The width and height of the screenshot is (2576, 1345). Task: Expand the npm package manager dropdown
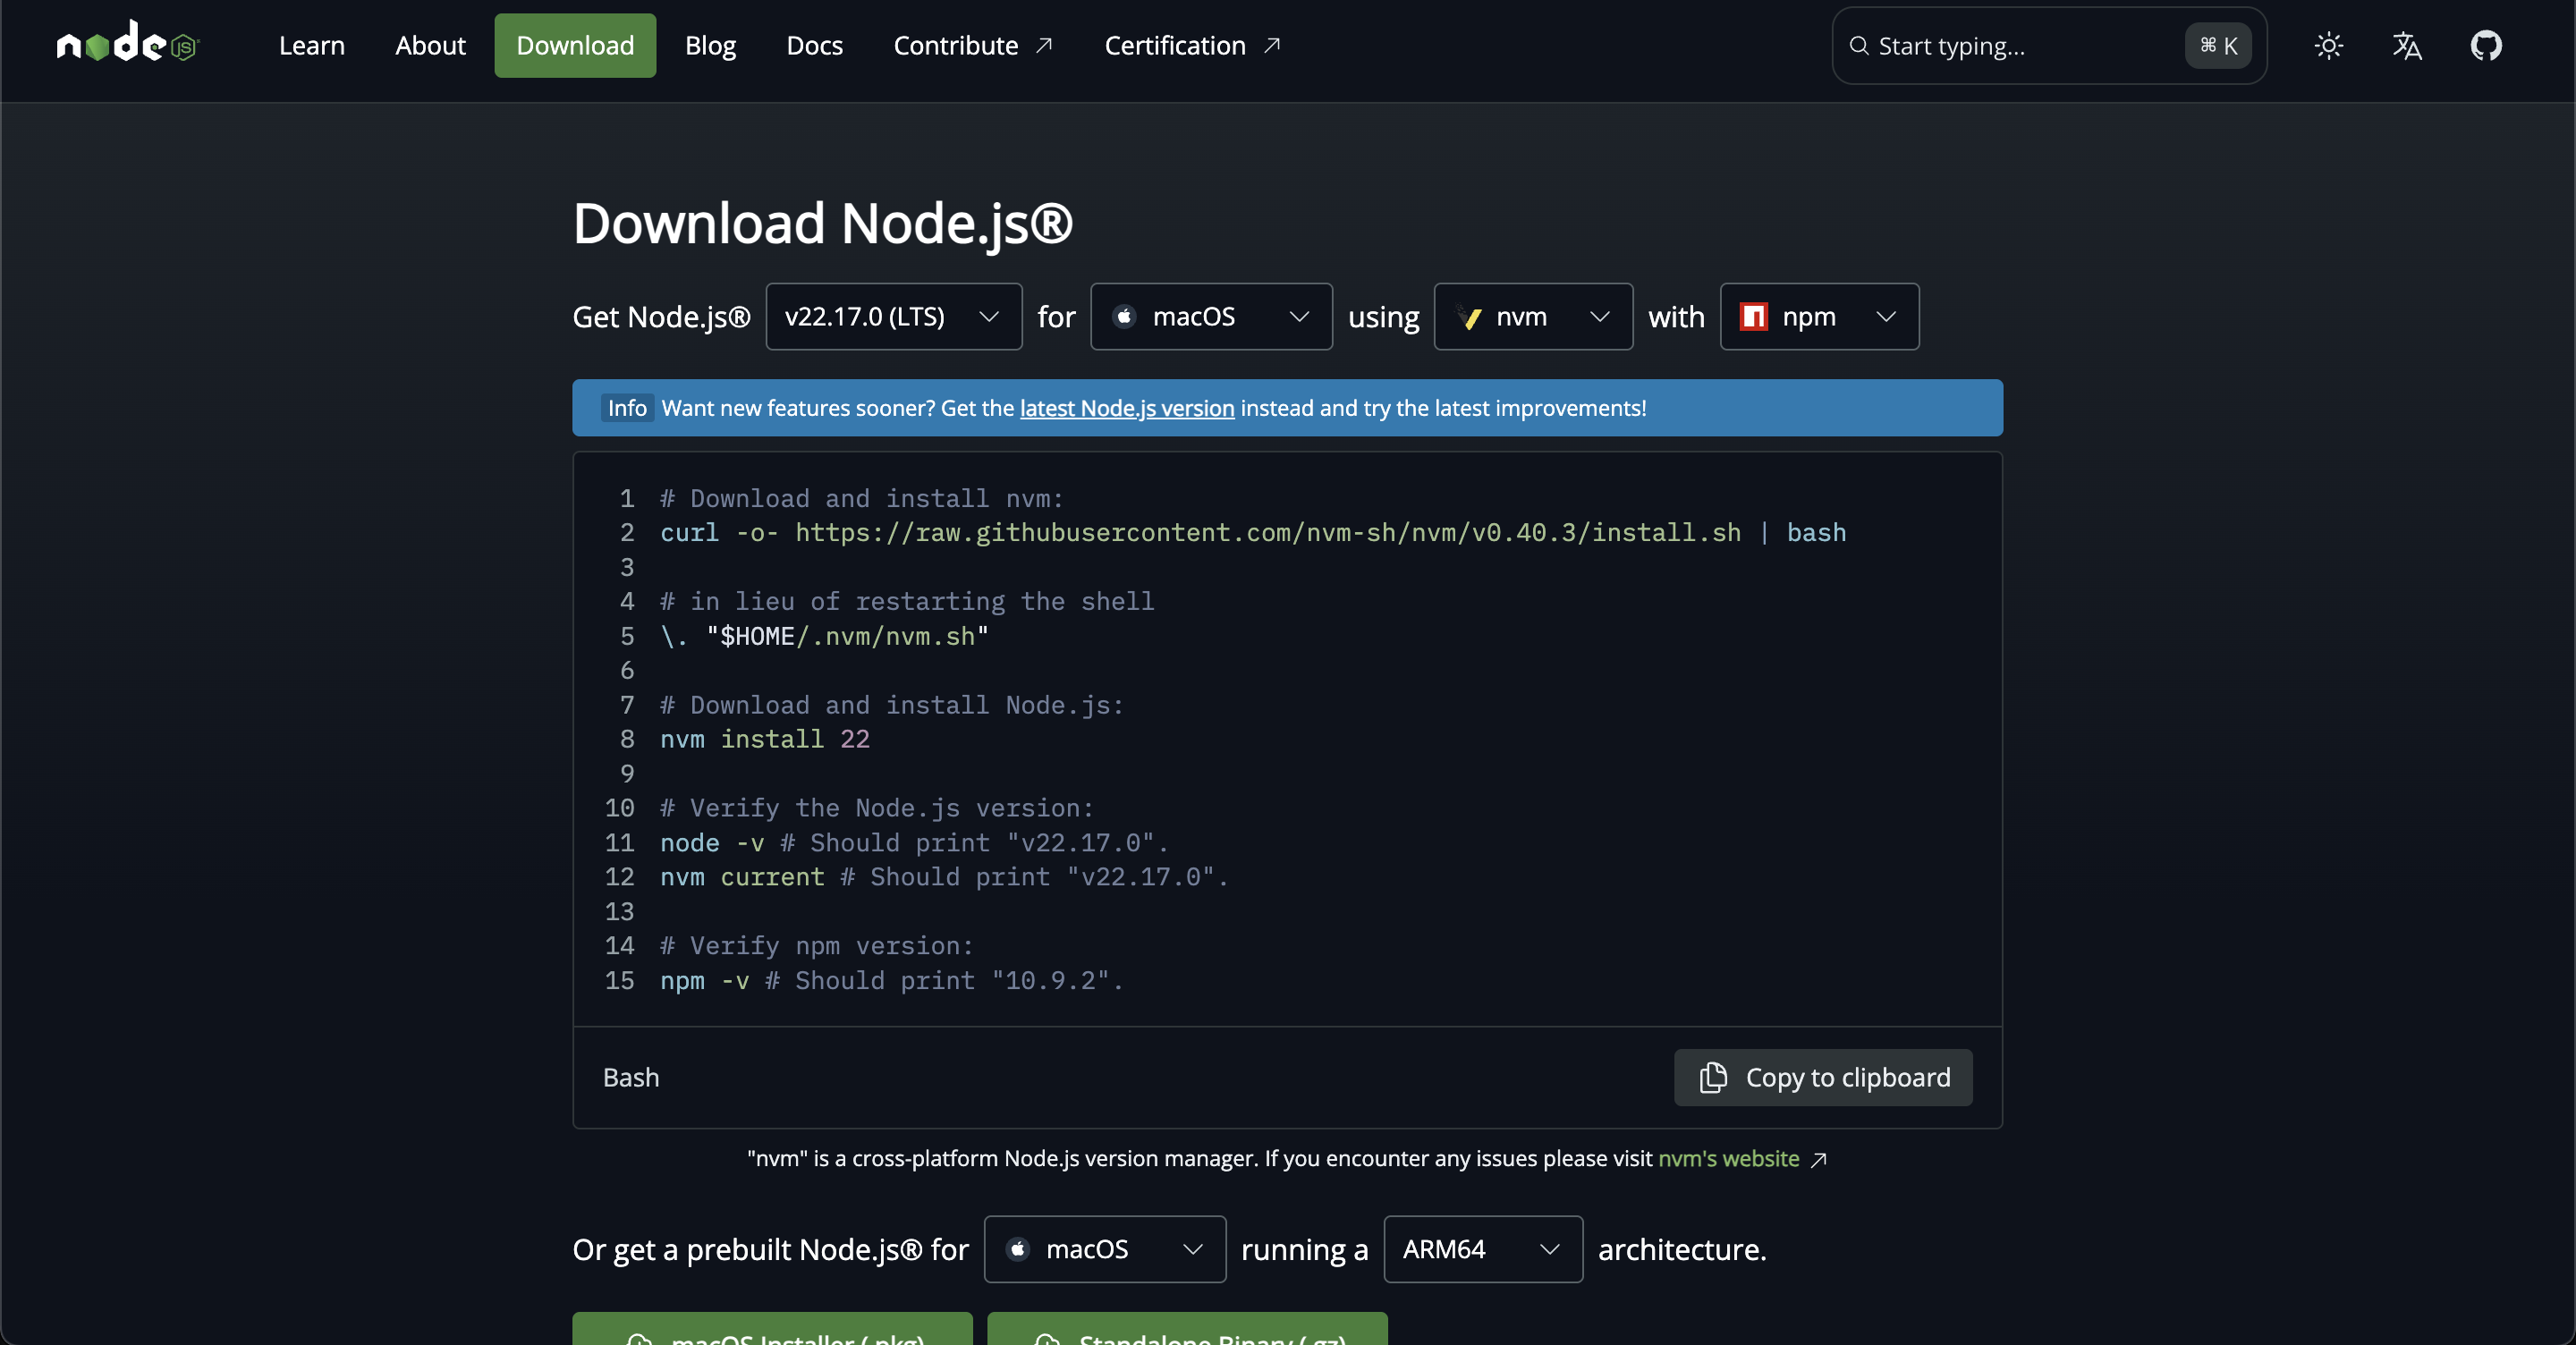1818,317
